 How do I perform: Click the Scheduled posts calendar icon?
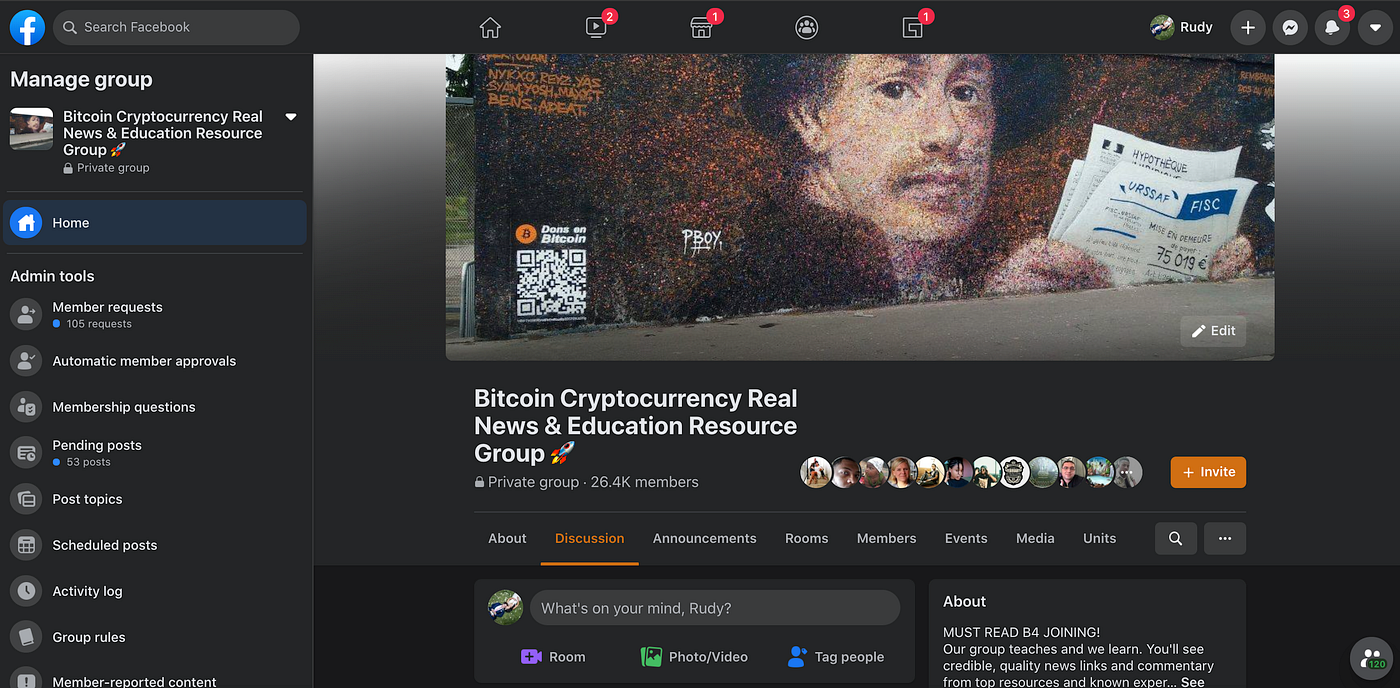pos(26,545)
